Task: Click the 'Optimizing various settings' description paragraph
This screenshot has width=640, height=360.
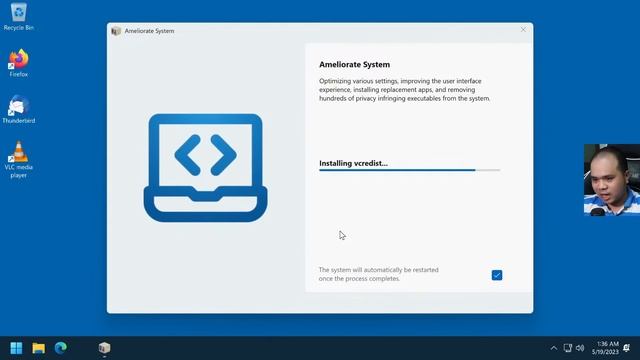Action: click(404, 90)
